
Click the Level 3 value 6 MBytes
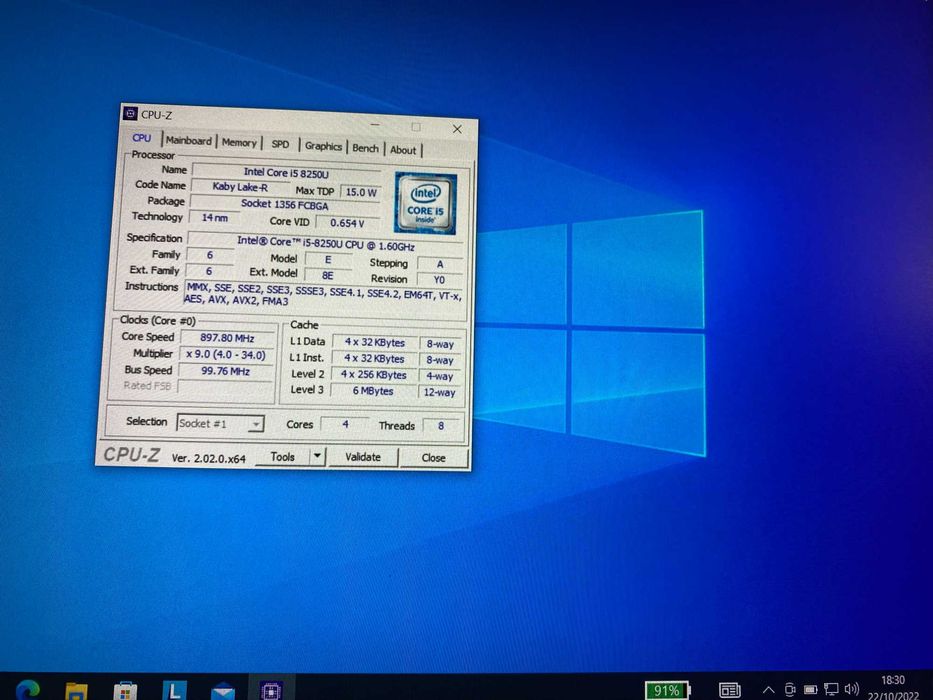tap(373, 390)
